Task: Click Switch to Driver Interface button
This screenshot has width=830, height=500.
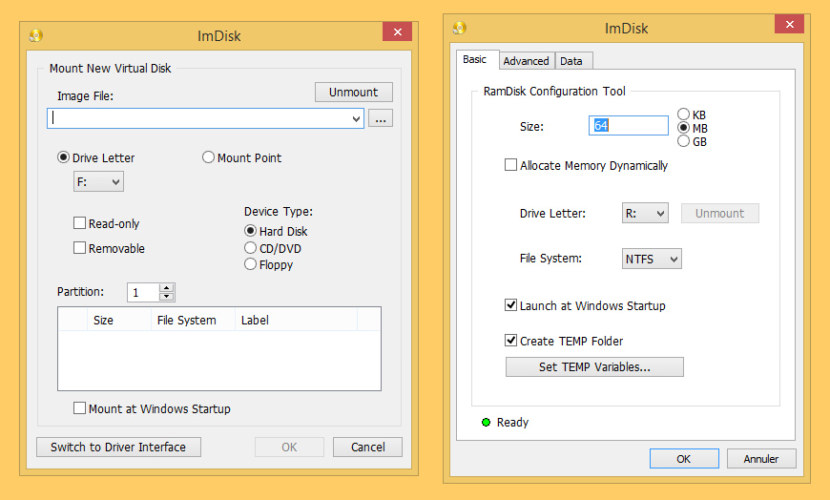Action: [x=118, y=447]
